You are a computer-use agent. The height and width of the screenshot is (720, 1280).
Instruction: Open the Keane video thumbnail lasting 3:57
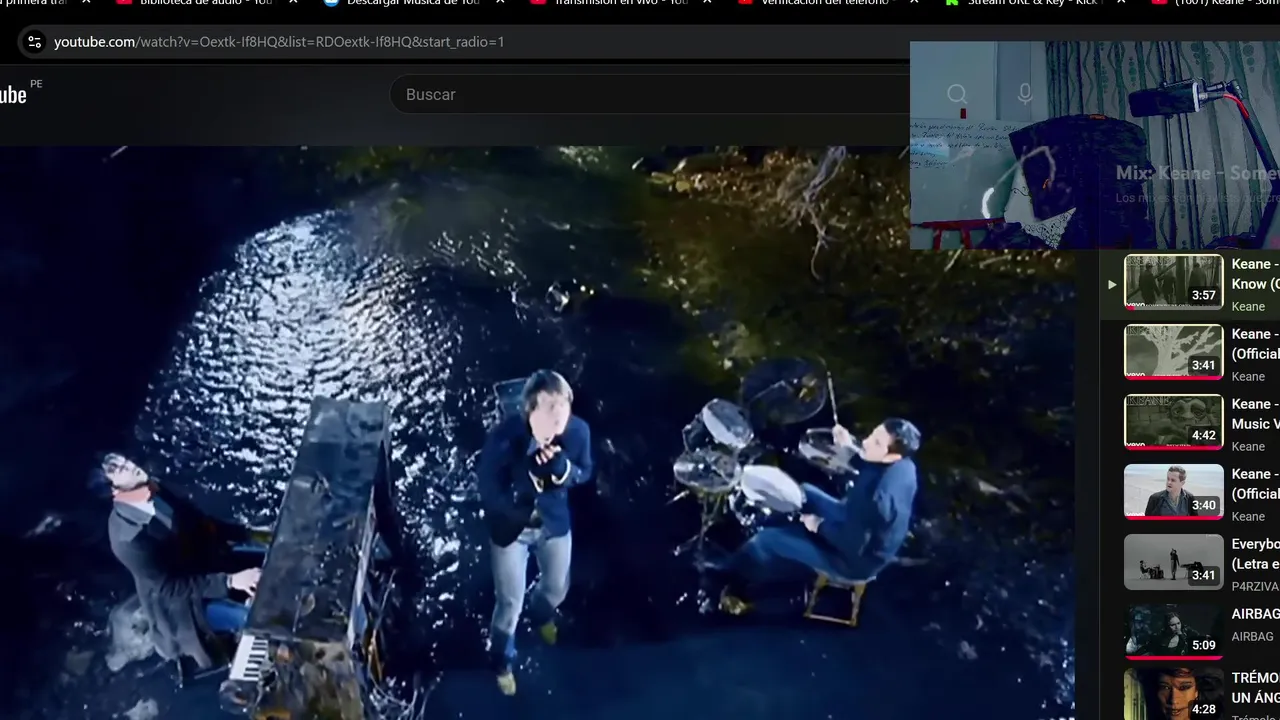tap(1174, 282)
